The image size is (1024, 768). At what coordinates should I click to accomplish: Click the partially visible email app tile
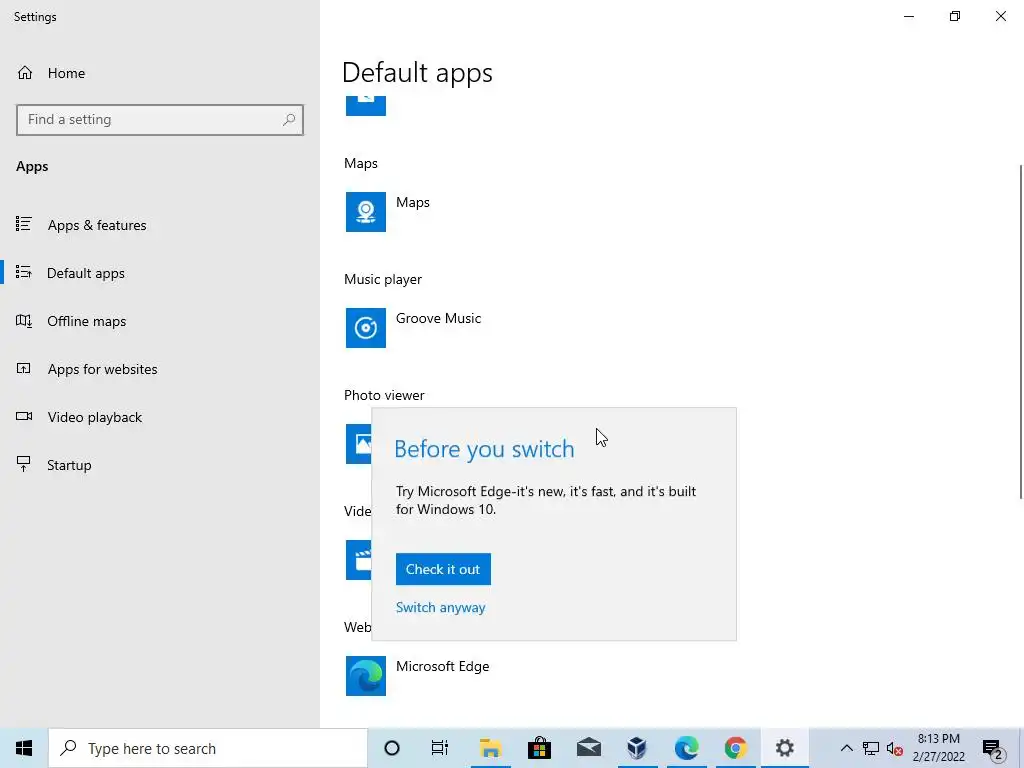point(366,105)
